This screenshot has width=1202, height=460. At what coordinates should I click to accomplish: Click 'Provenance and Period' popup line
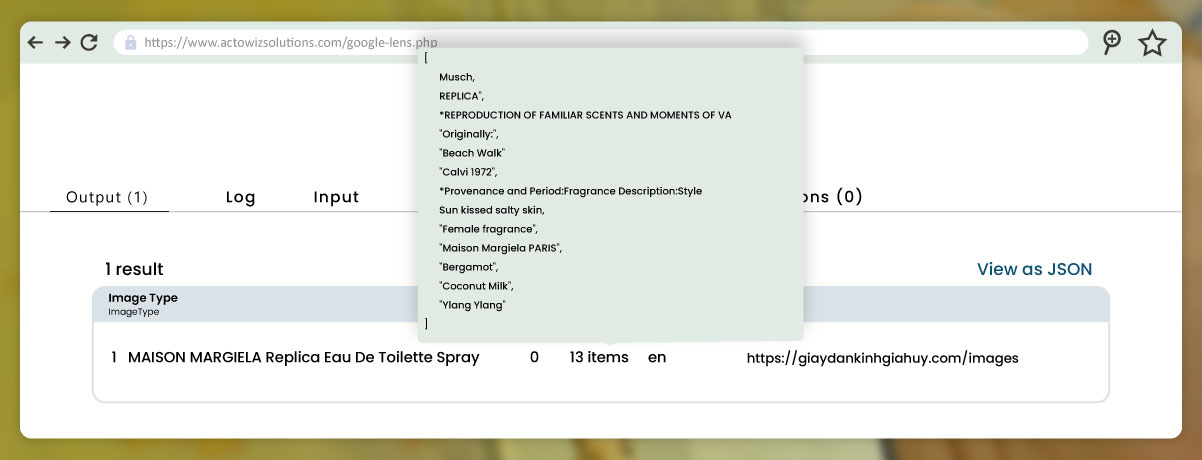pos(570,191)
